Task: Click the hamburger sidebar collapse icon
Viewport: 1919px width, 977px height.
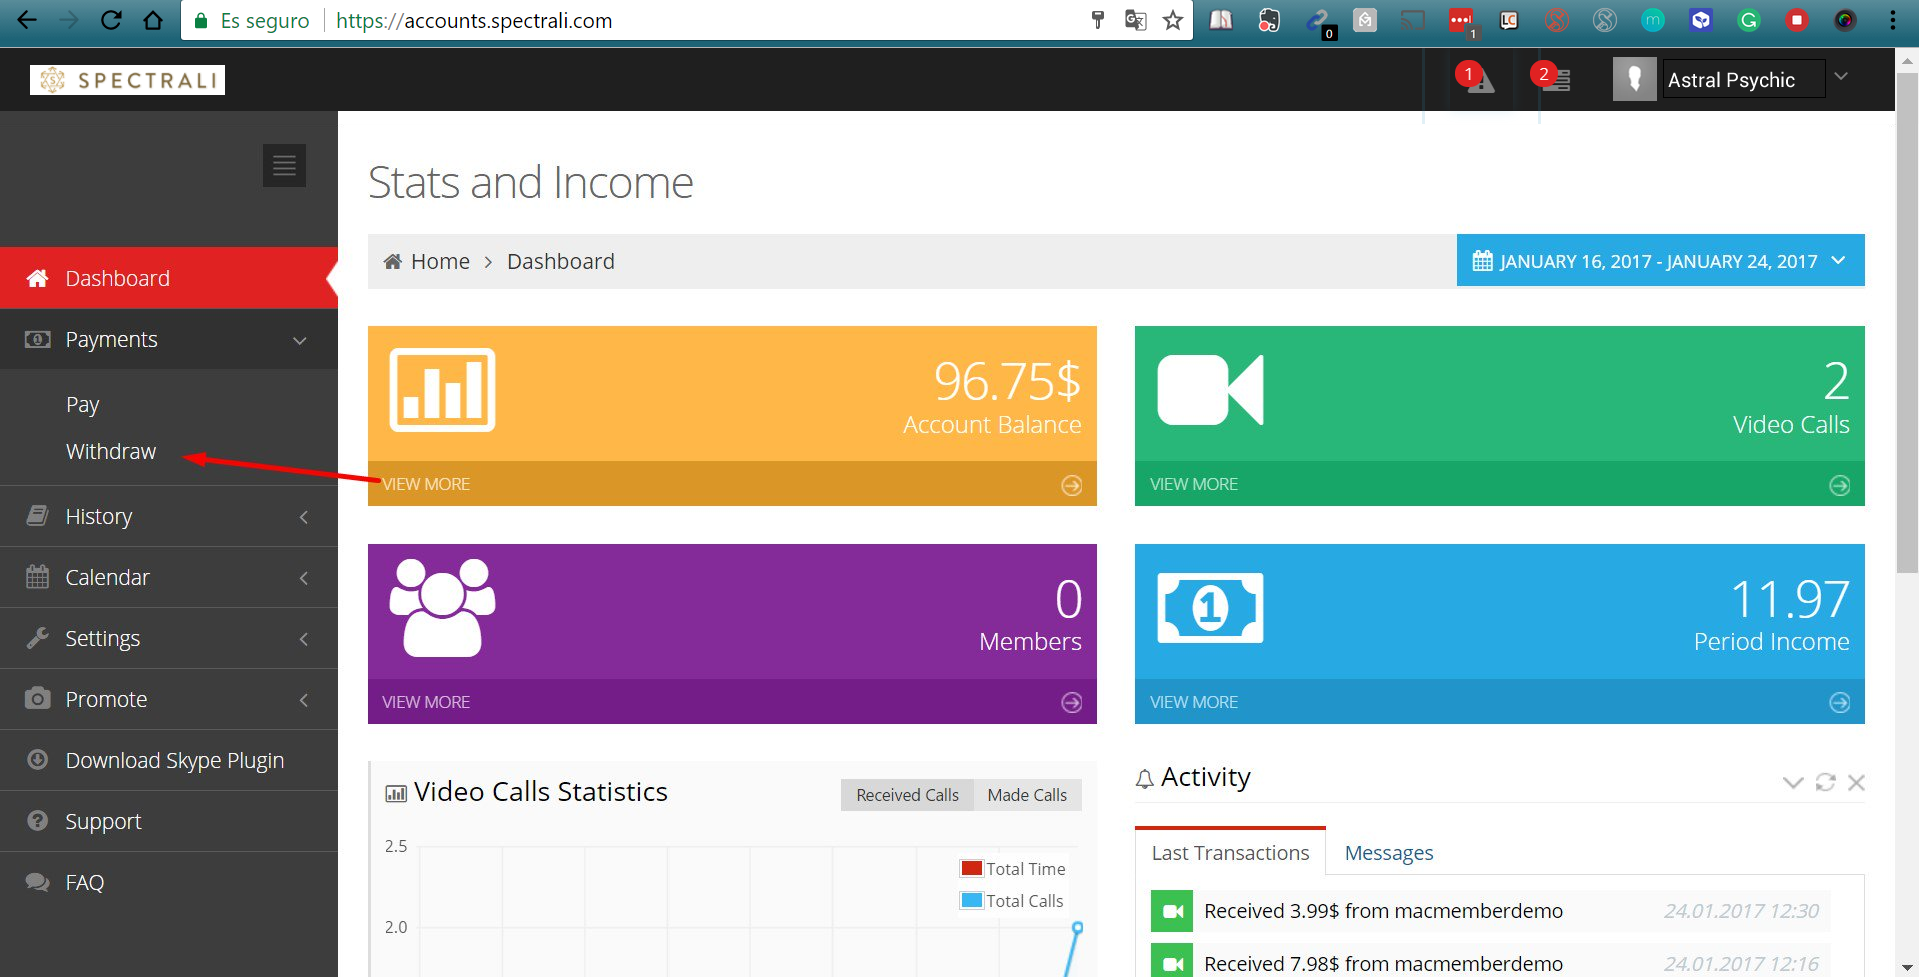Action: pos(284,166)
